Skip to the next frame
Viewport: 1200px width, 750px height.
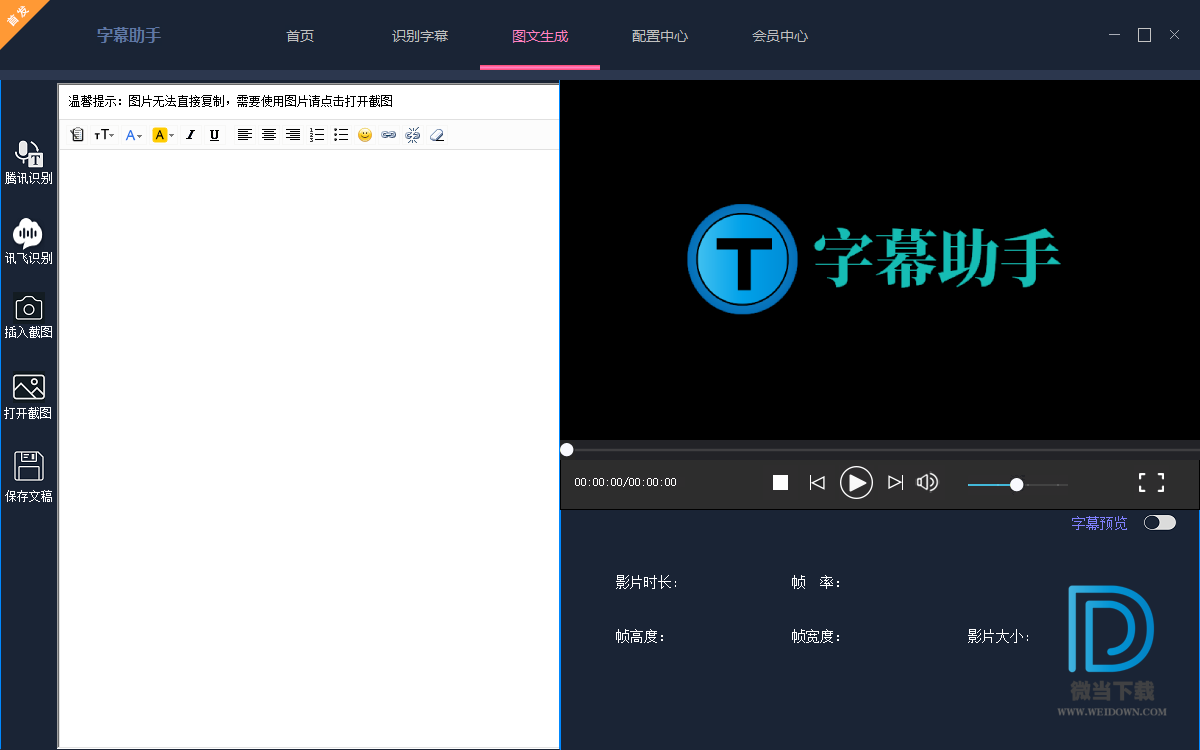pos(896,483)
